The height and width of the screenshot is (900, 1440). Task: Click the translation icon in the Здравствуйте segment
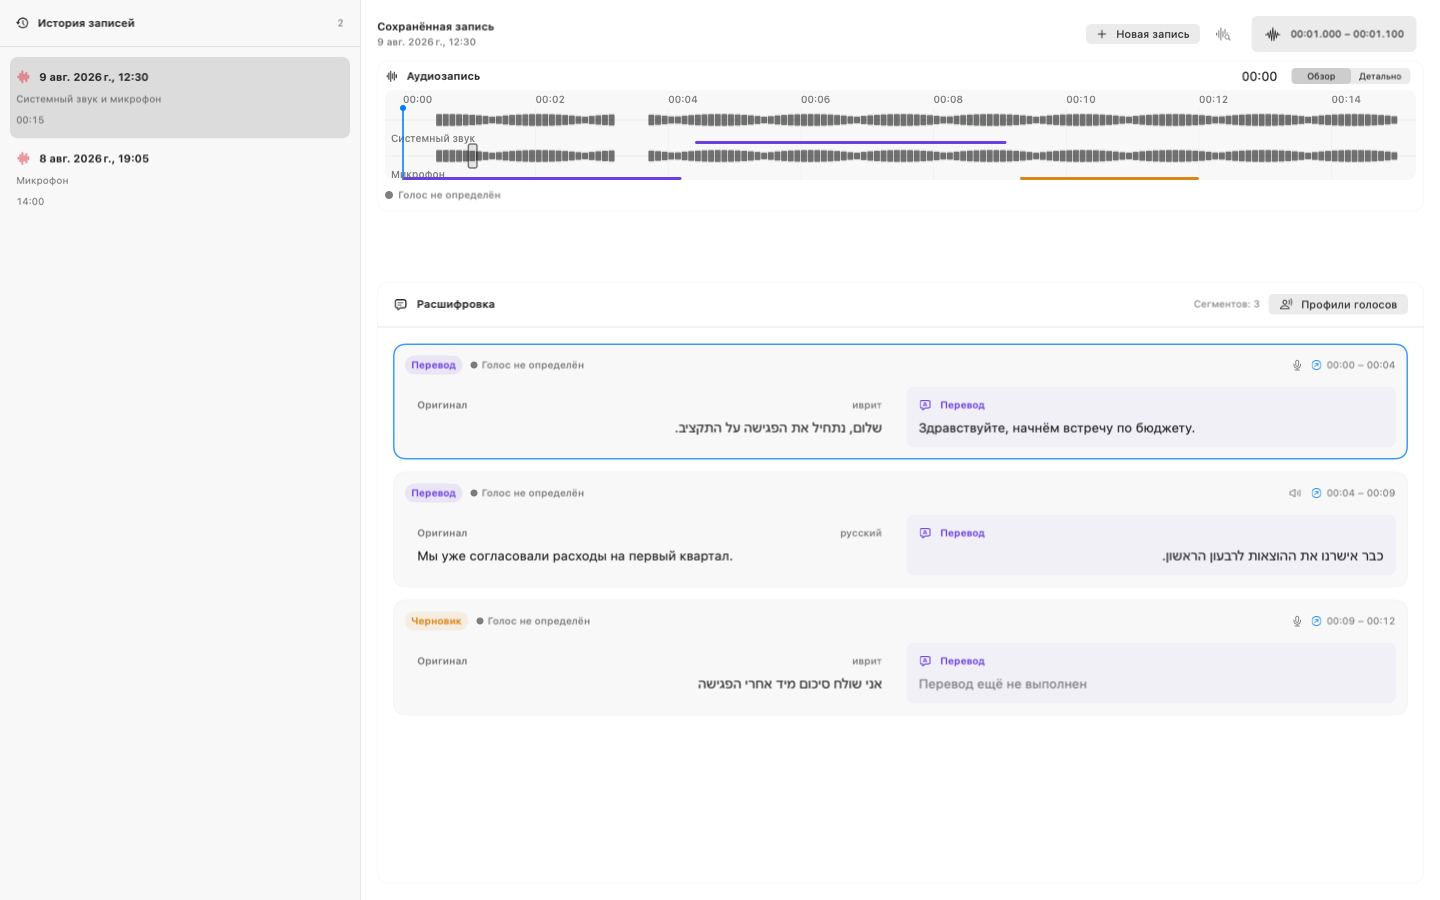925,405
